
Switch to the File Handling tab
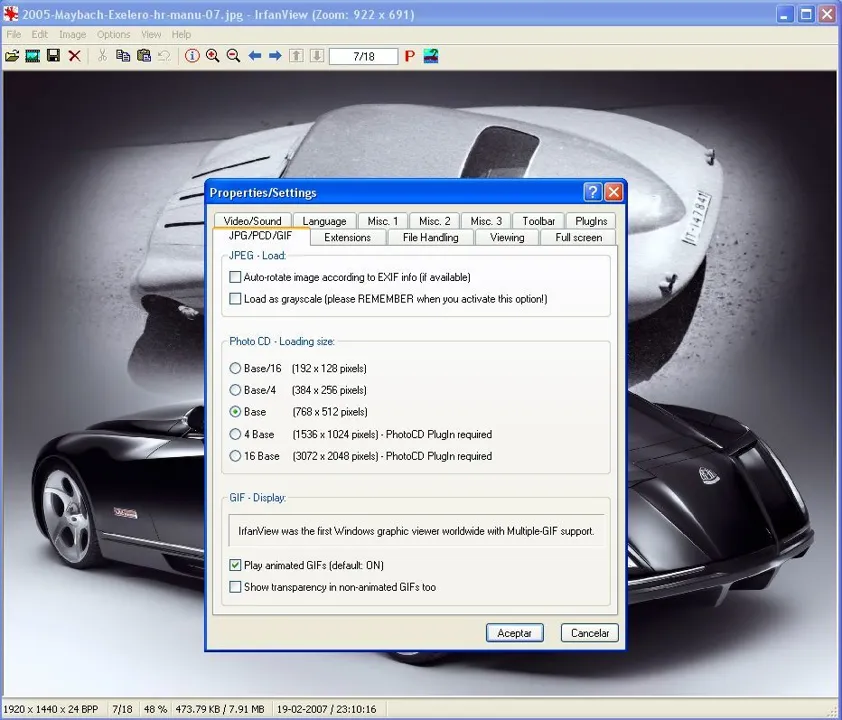[430, 237]
